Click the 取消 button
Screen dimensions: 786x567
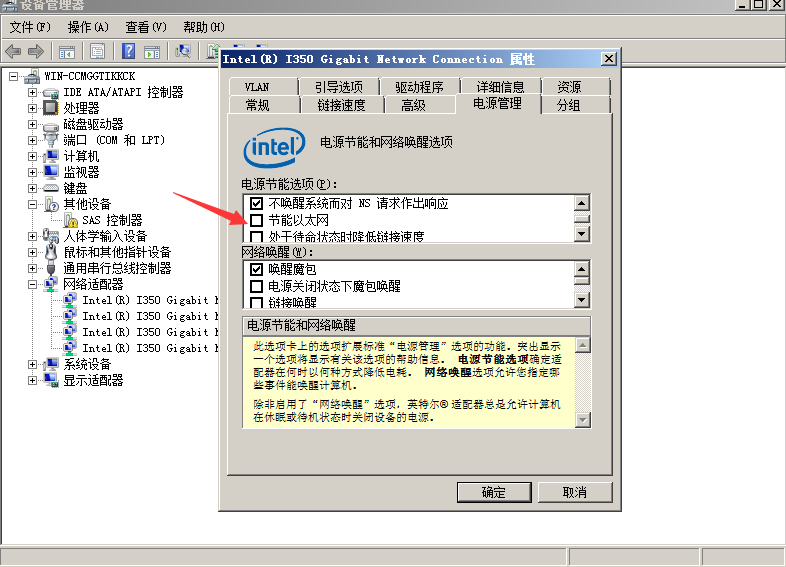click(575, 492)
